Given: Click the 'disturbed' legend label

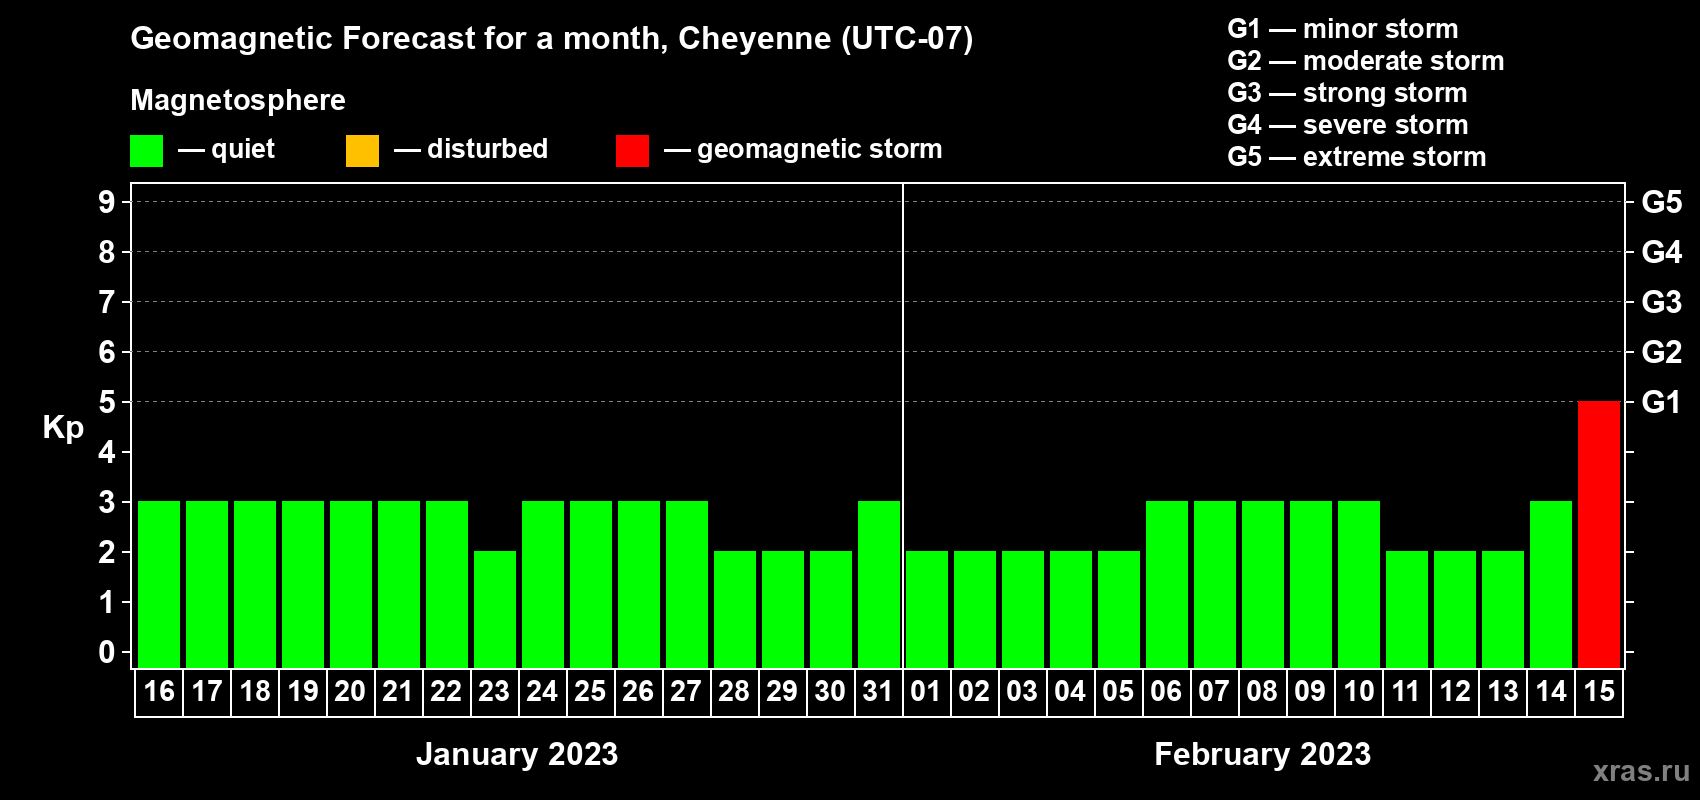Looking at the screenshot, I should [488, 149].
